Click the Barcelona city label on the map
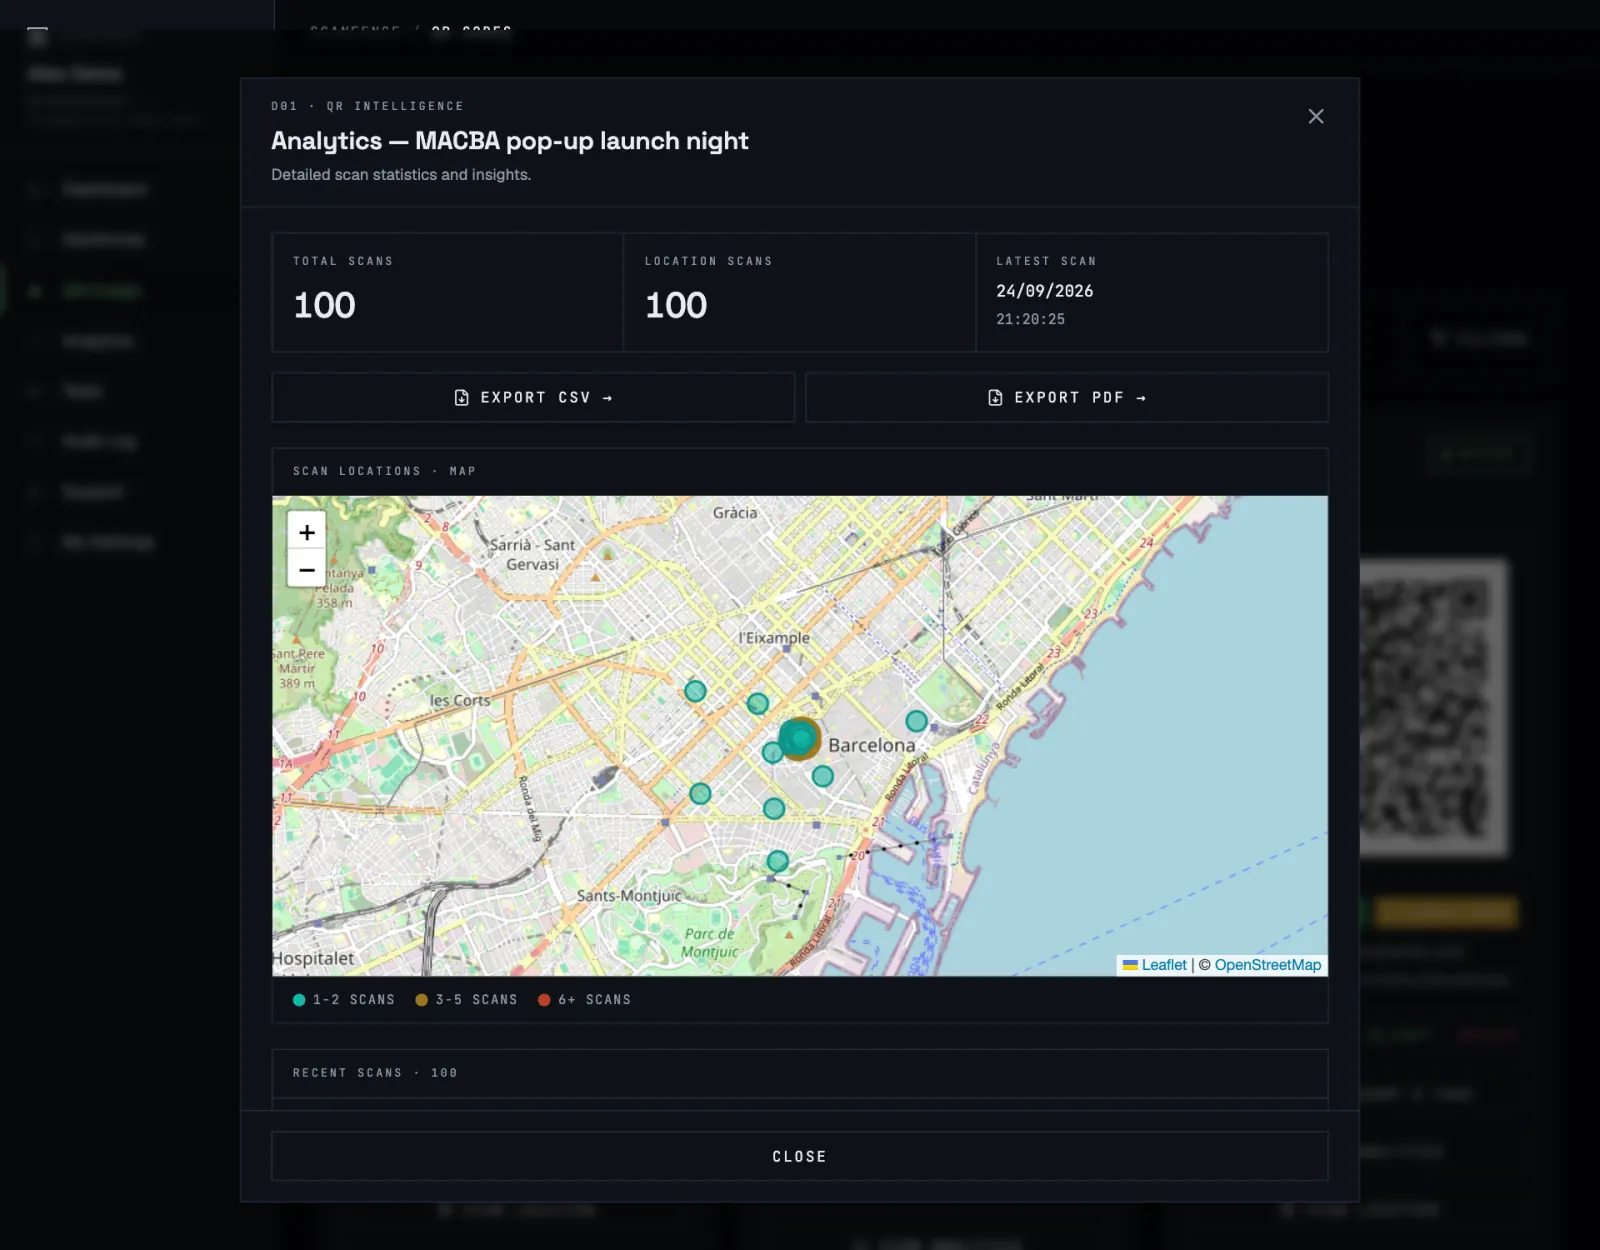Viewport: 1600px width, 1250px height. tap(872, 745)
